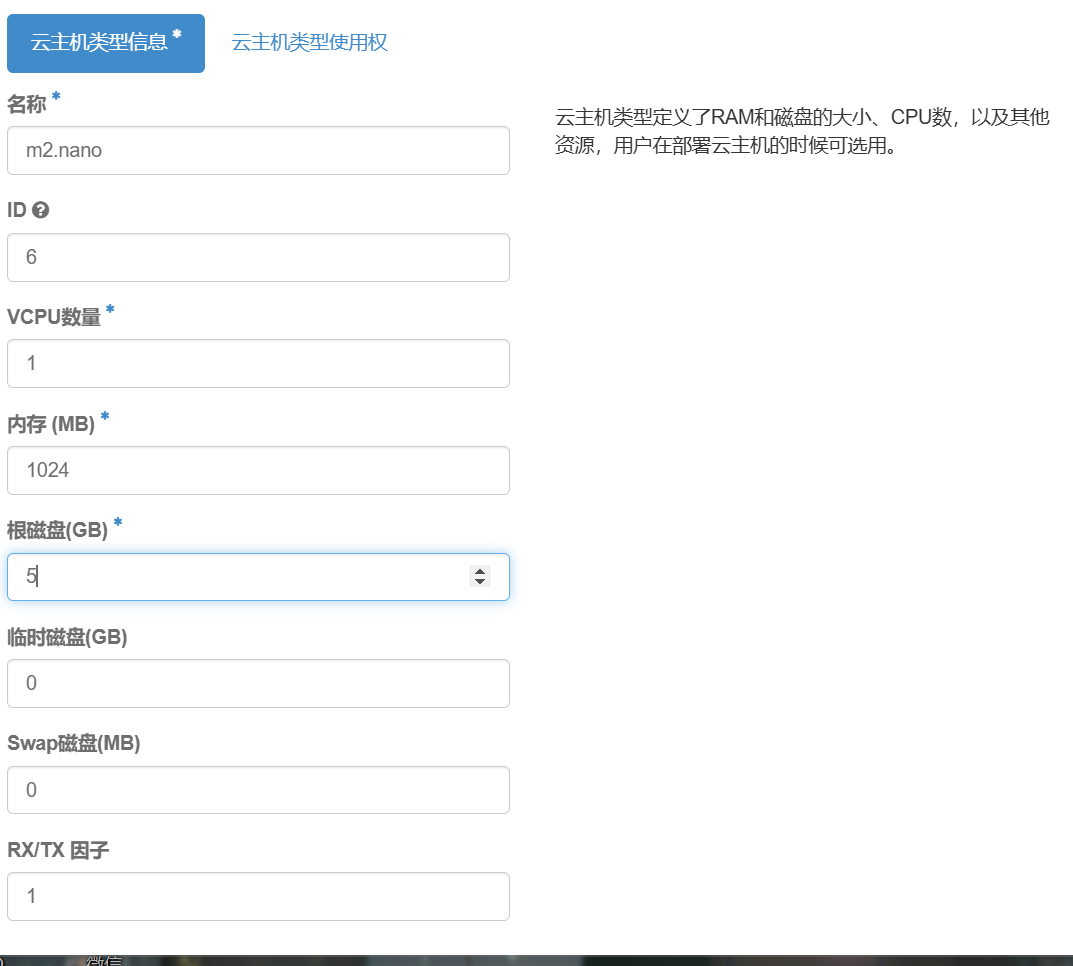Image resolution: width=1073 pixels, height=966 pixels.
Task: Click the 名称 label text
Action: tap(27, 104)
